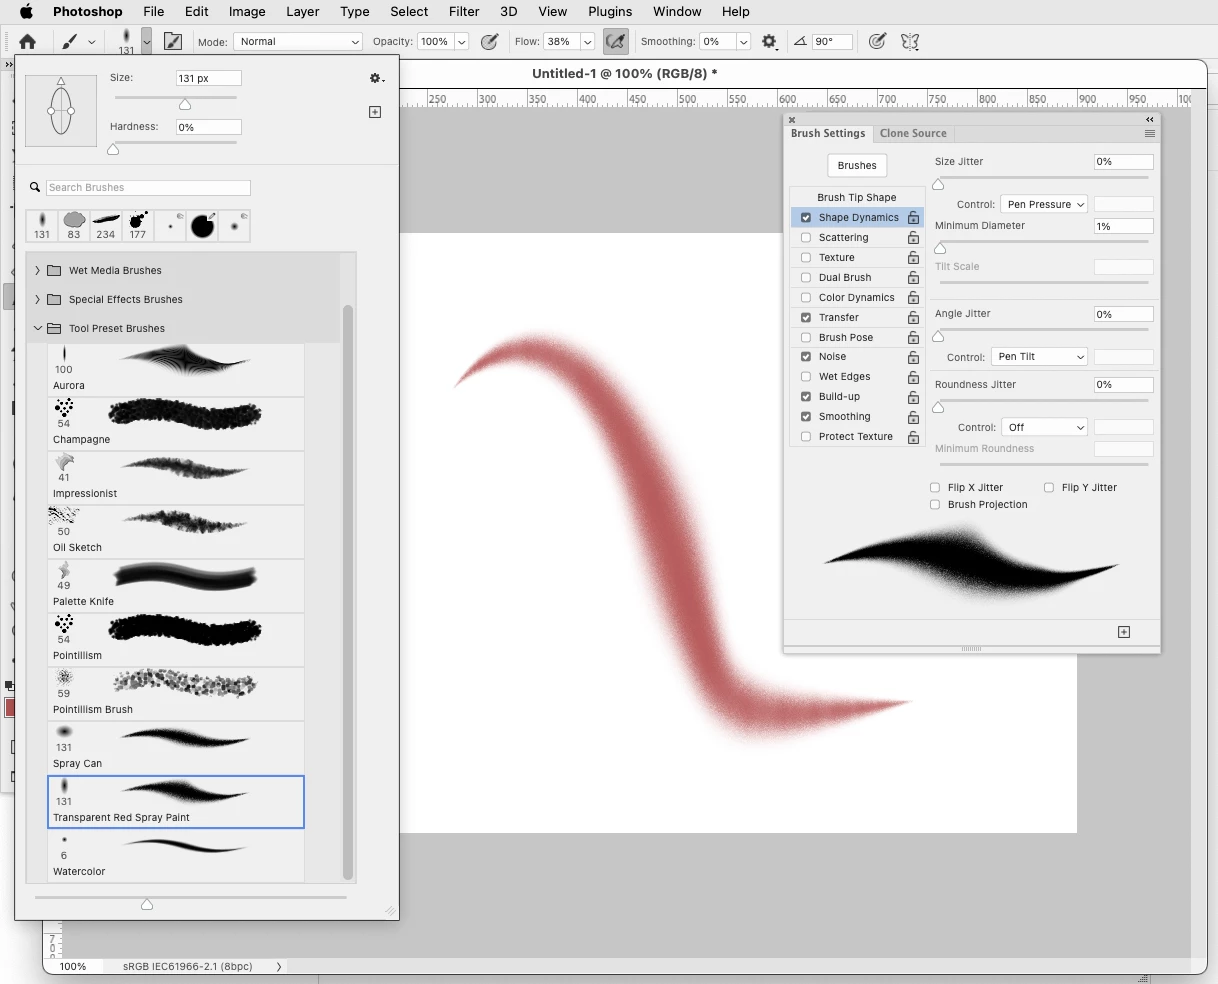
Task: Choose the Aurora brush preset
Action: point(176,370)
